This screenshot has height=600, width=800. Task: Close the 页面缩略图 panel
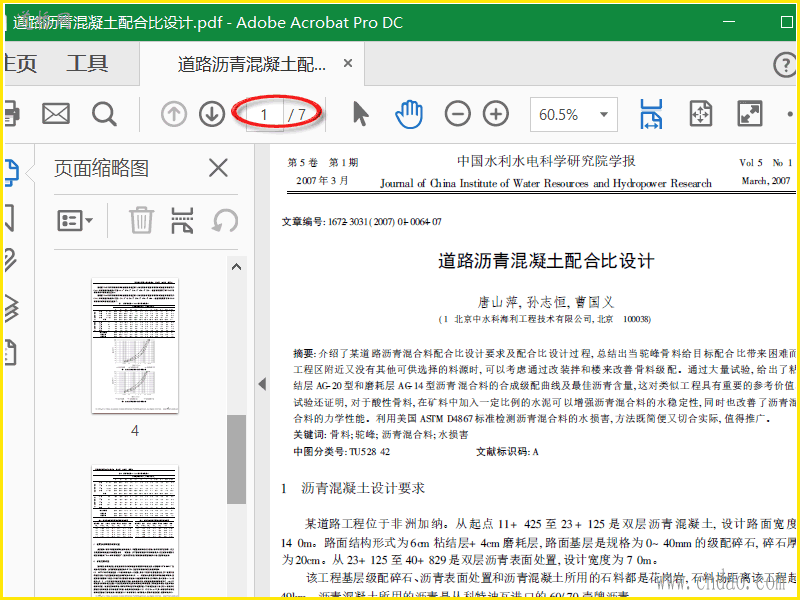coord(218,168)
